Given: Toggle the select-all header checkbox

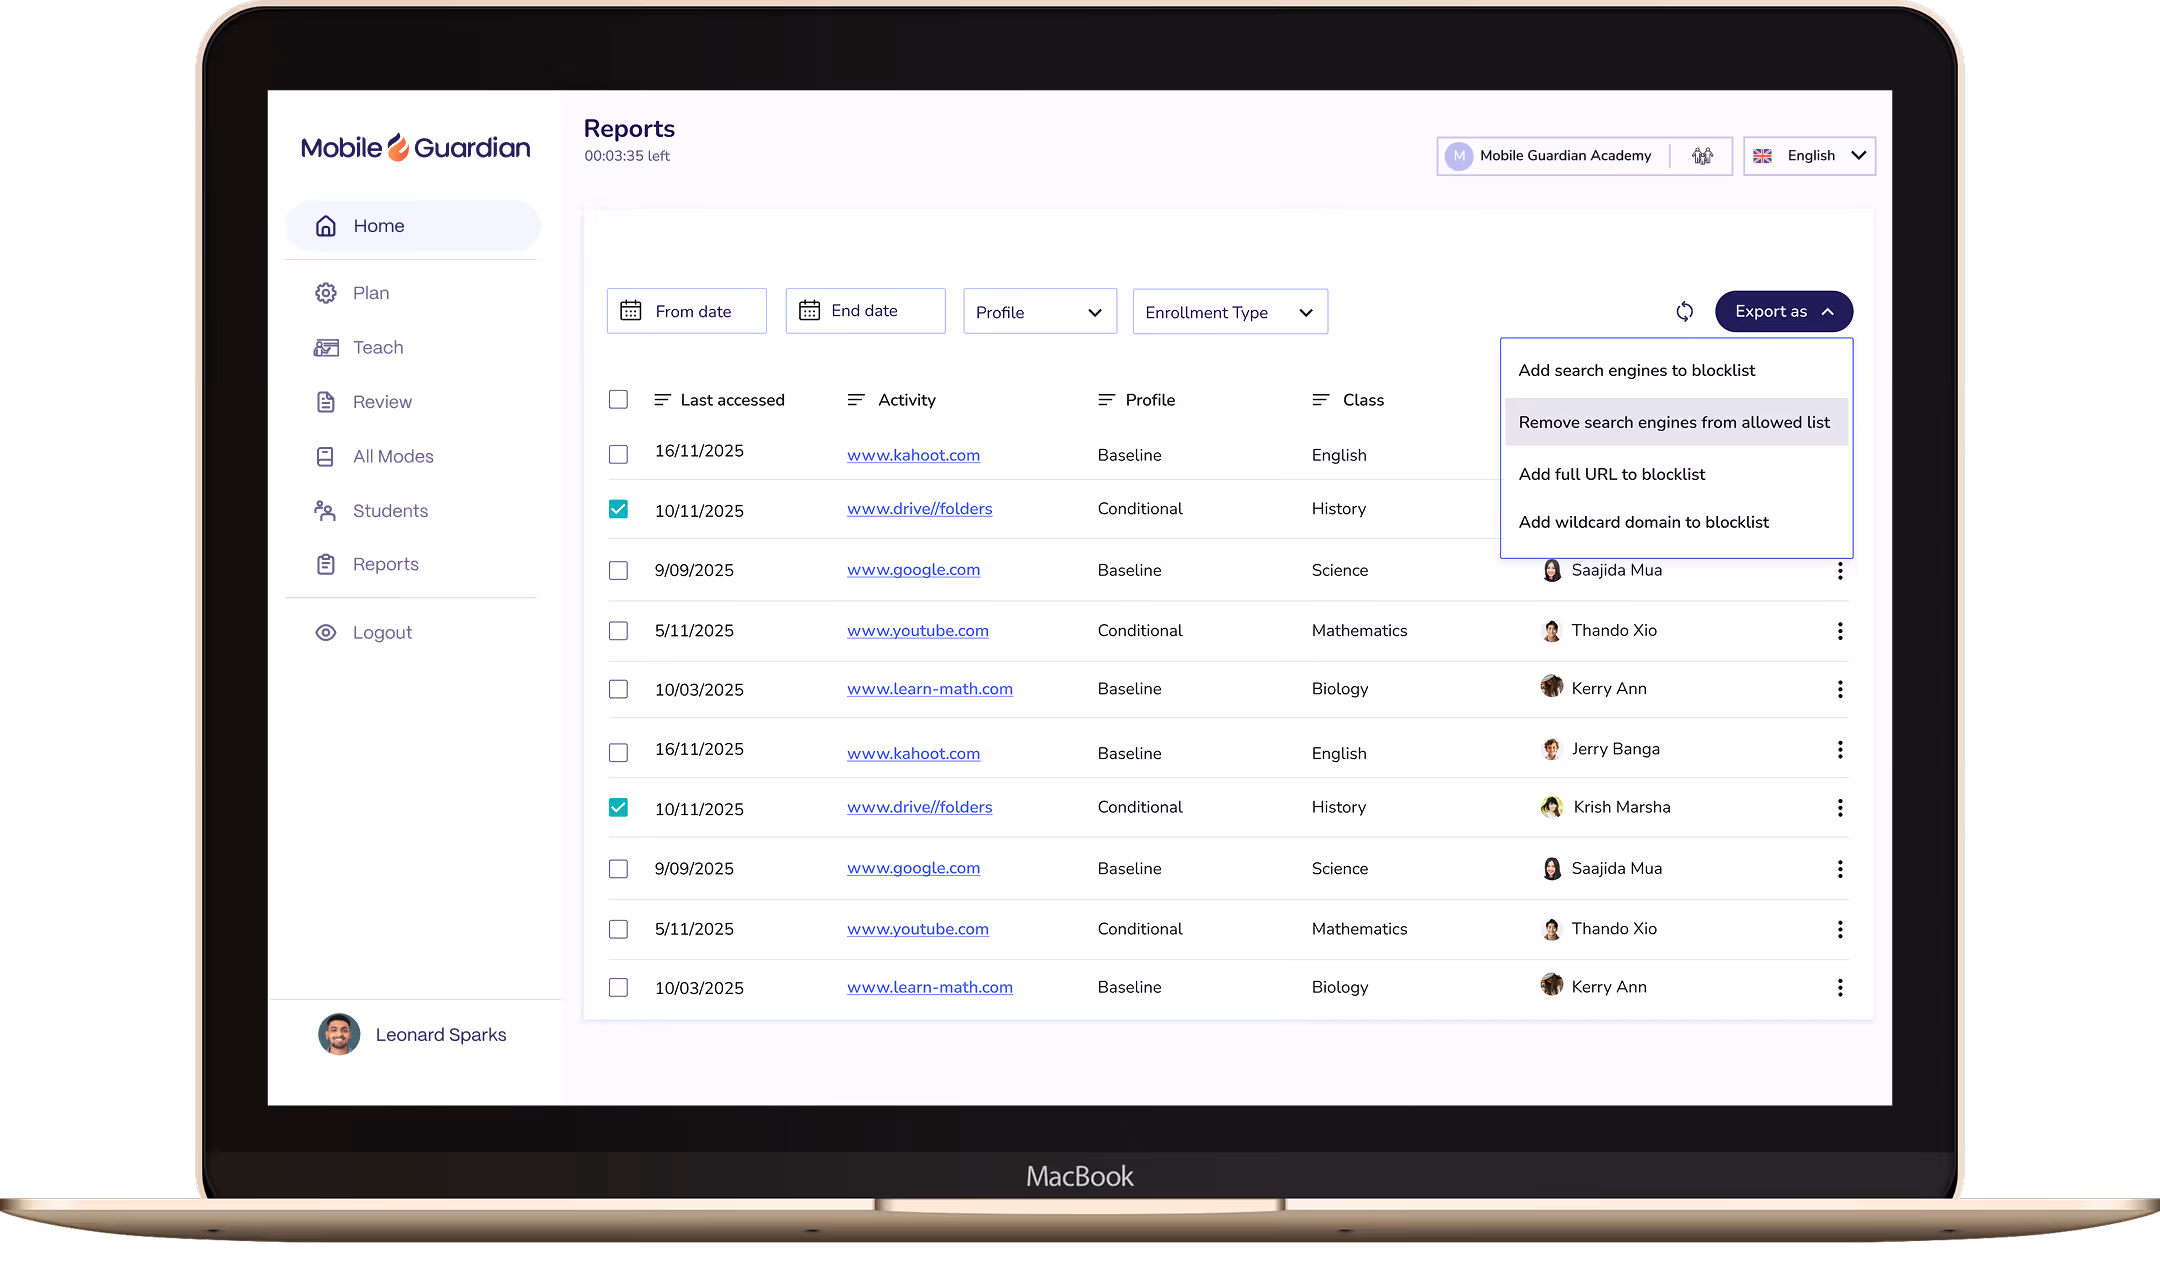Looking at the screenshot, I should coord(618,400).
